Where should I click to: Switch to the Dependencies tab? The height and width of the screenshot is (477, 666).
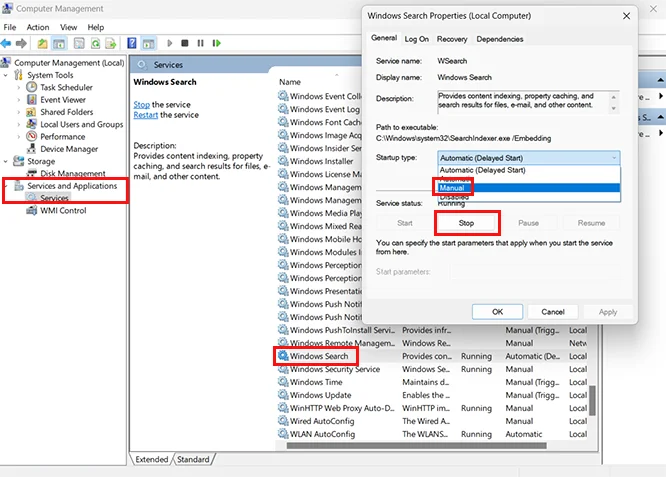point(500,39)
